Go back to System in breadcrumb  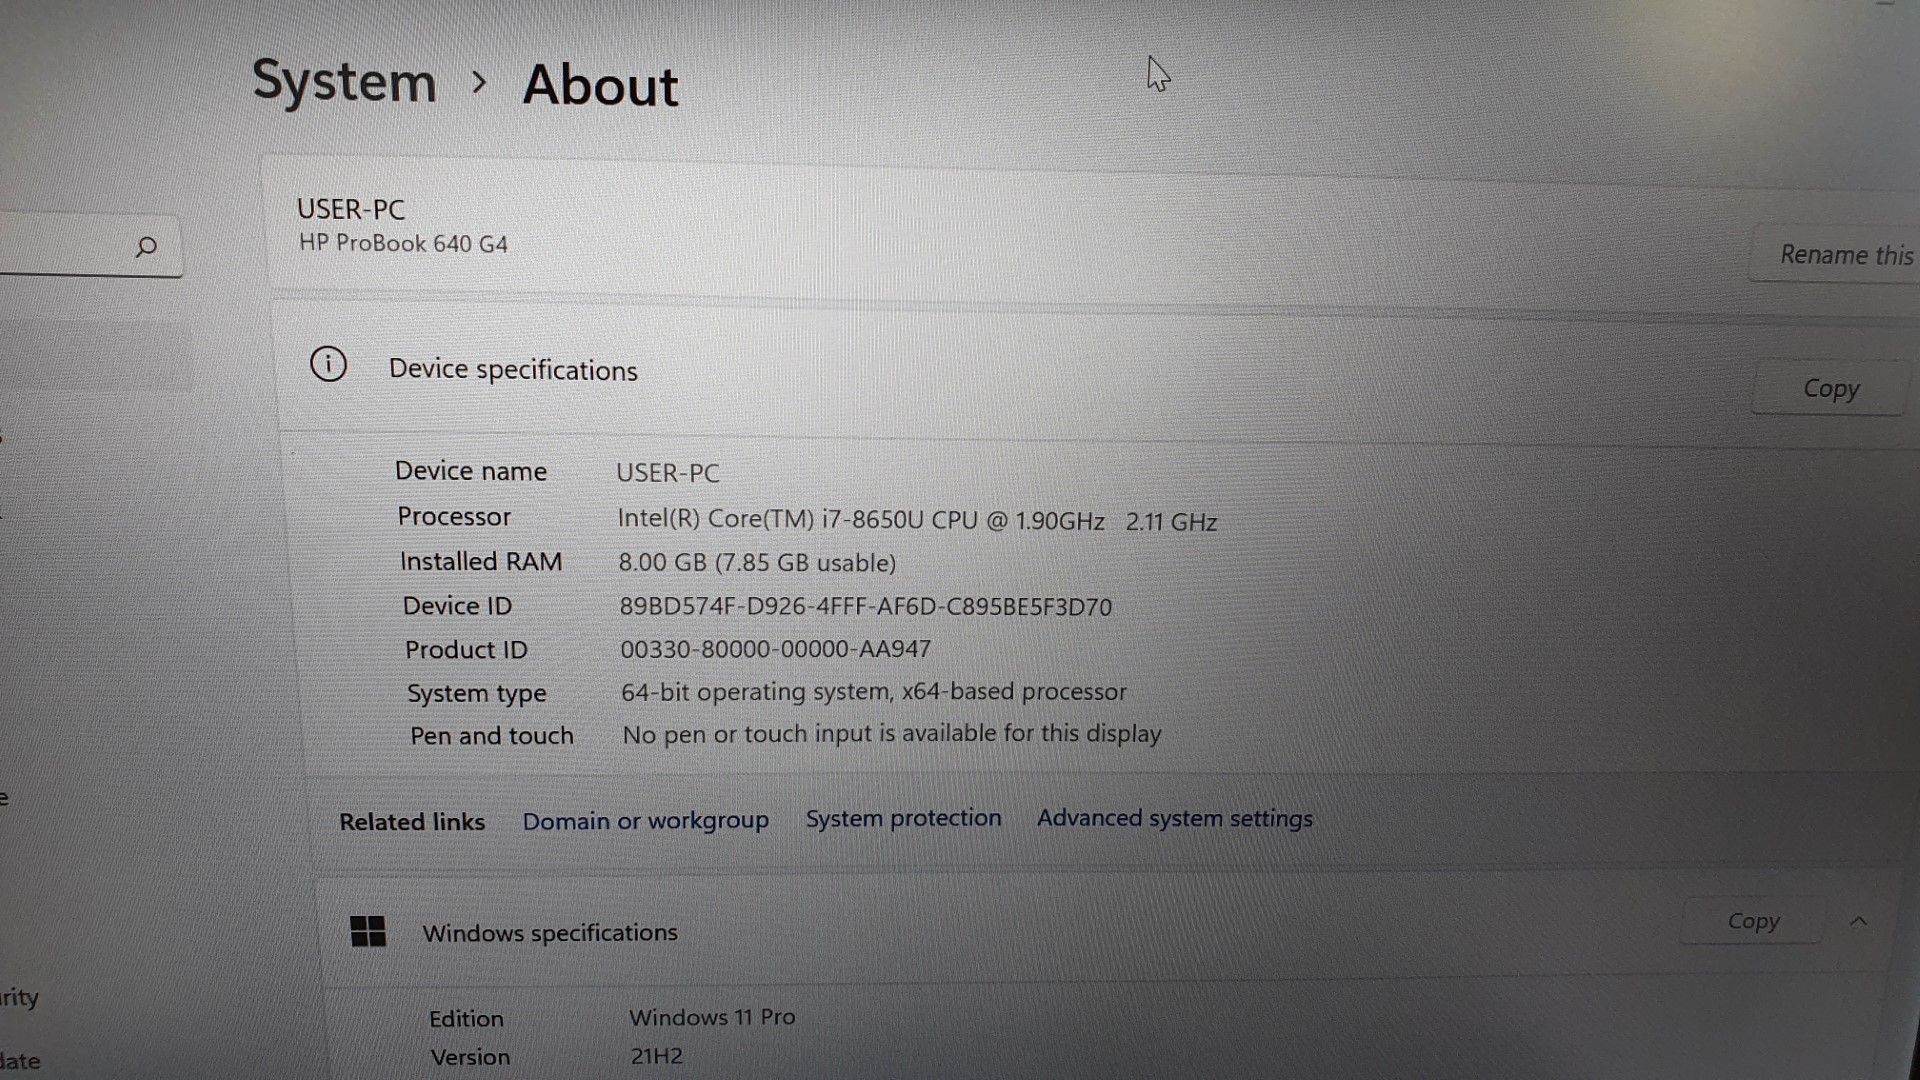click(344, 81)
